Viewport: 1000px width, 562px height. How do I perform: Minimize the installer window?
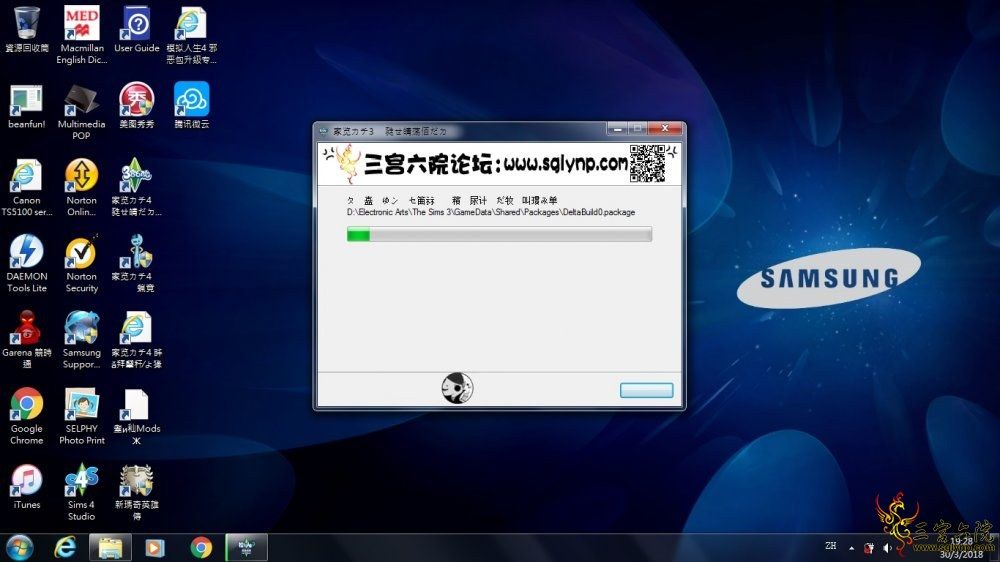click(x=617, y=128)
